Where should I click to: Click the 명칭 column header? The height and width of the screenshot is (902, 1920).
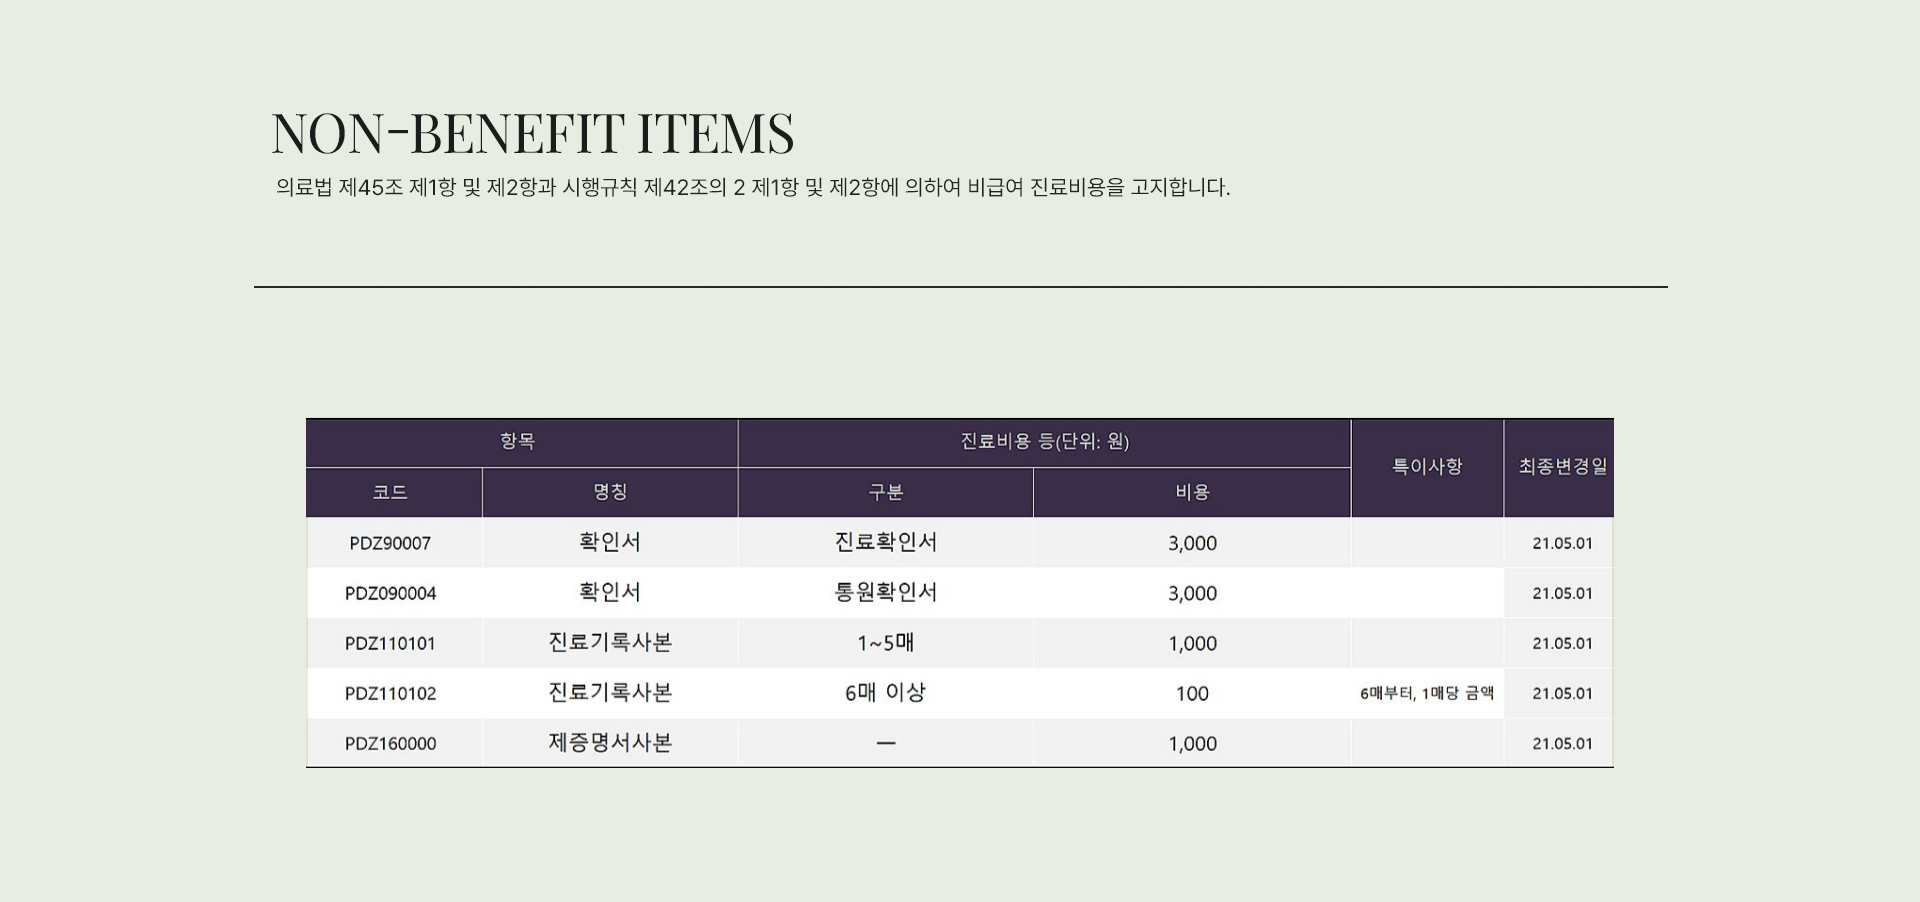(x=610, y=492)
